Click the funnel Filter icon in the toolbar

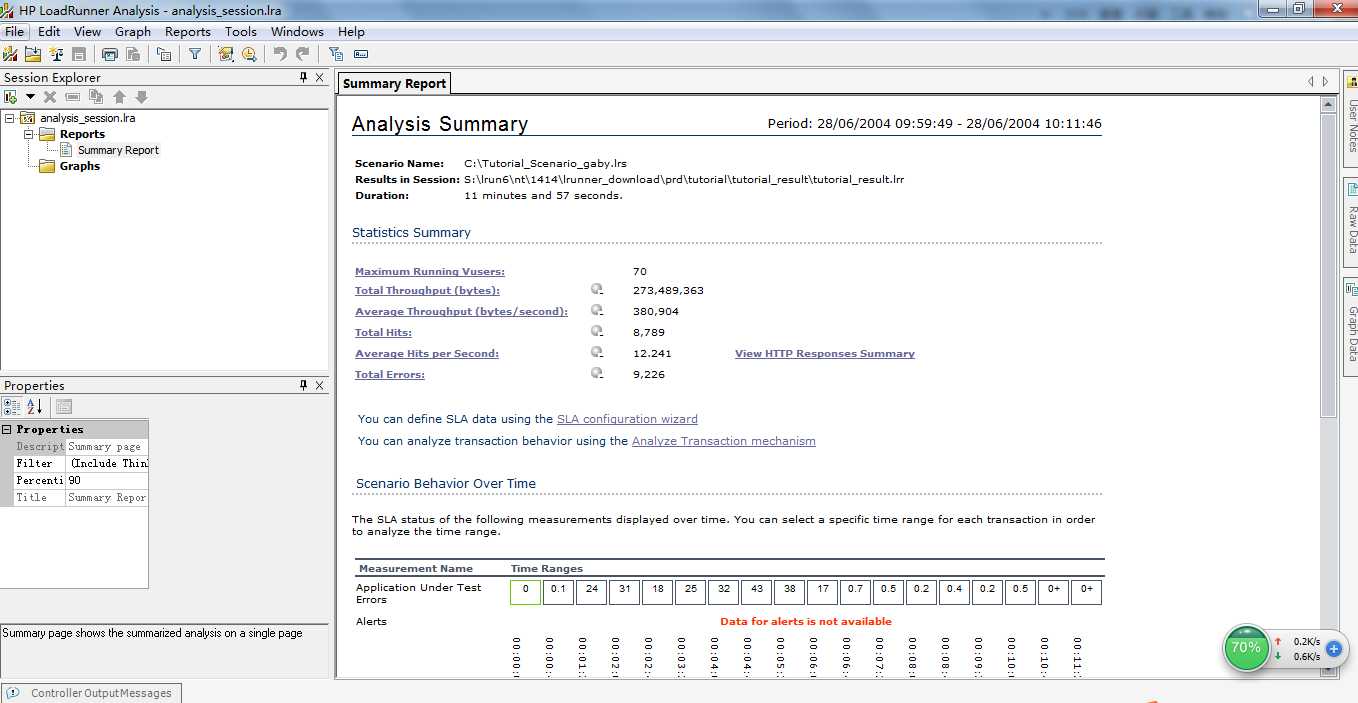click(x=195, y=54)
